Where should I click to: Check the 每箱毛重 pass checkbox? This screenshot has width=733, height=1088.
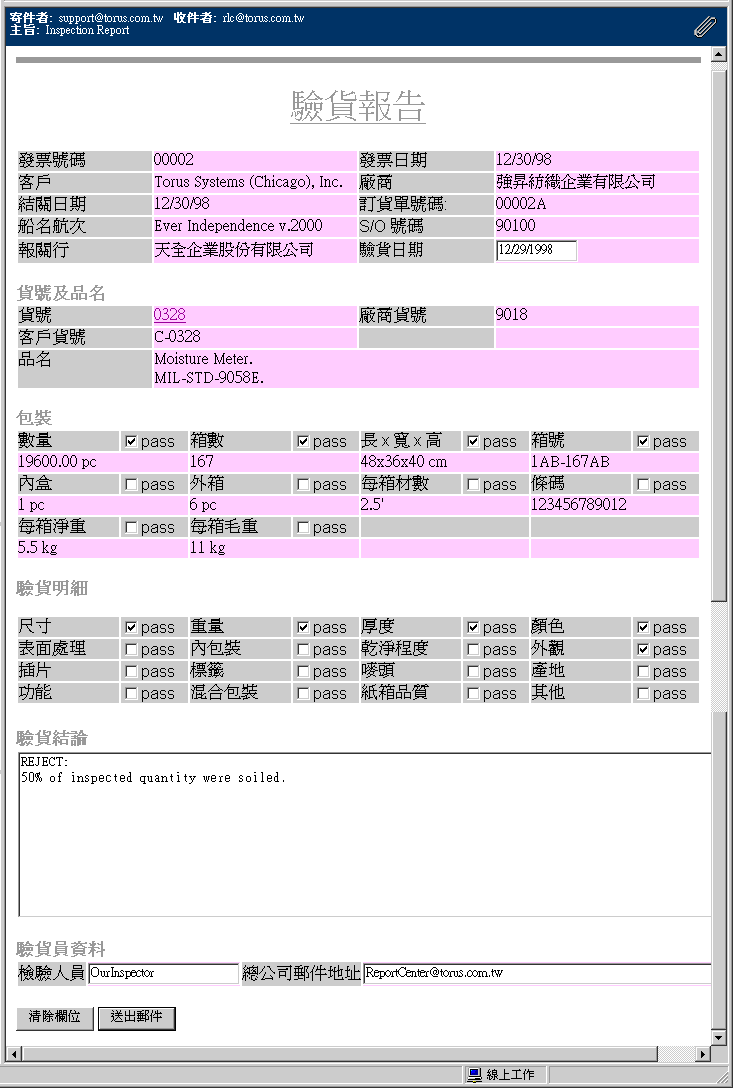303,527
